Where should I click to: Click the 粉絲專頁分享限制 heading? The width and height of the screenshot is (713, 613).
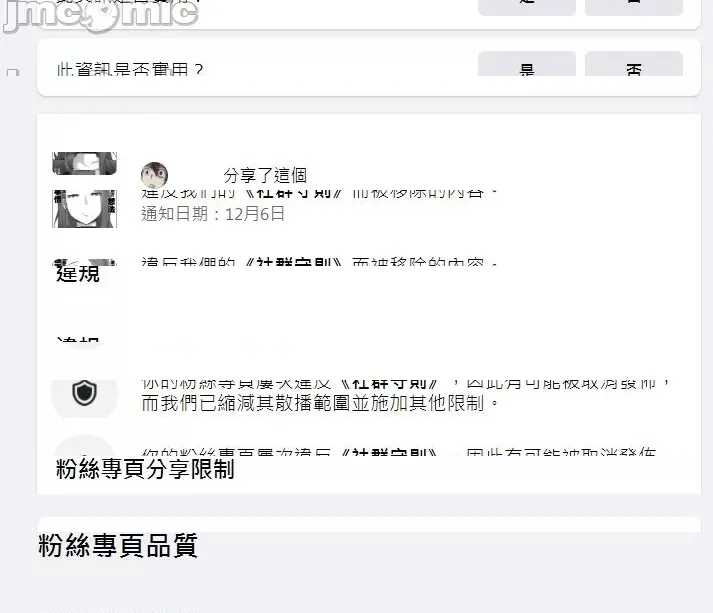point(145,469)
